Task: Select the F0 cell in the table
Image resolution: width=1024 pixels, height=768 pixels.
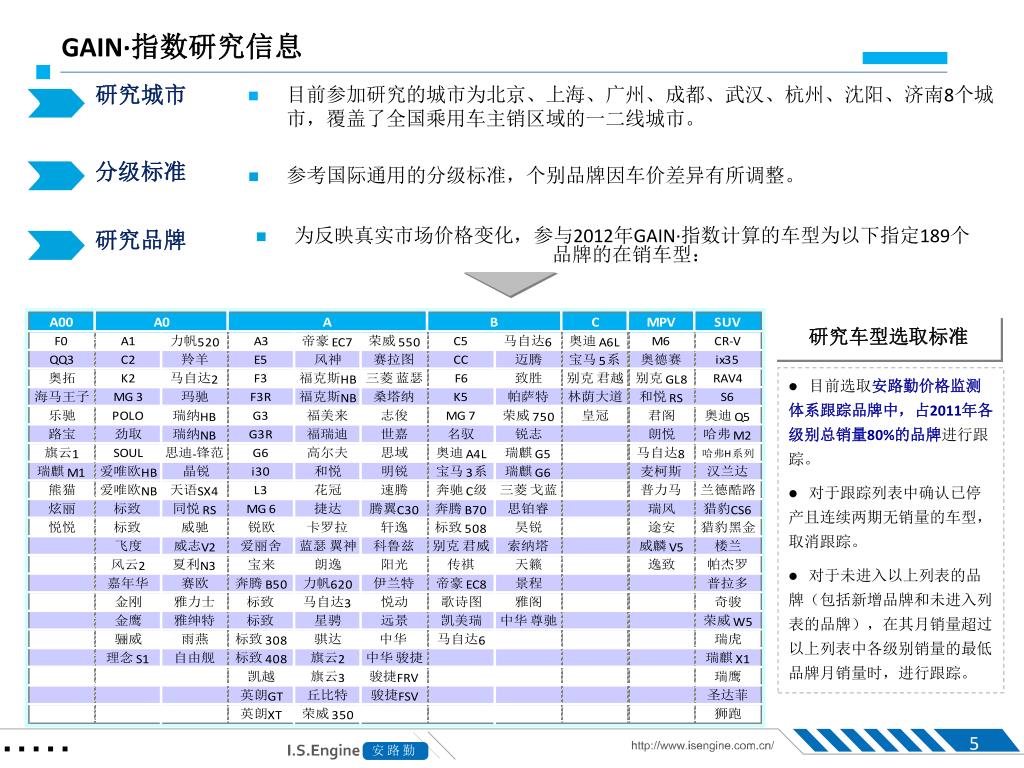Action: click(x=61, y=341)
